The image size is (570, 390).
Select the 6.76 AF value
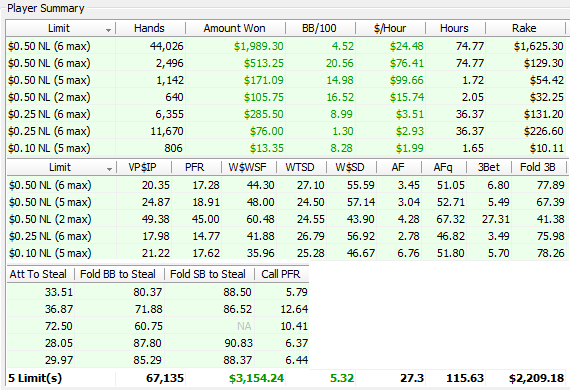408,253
